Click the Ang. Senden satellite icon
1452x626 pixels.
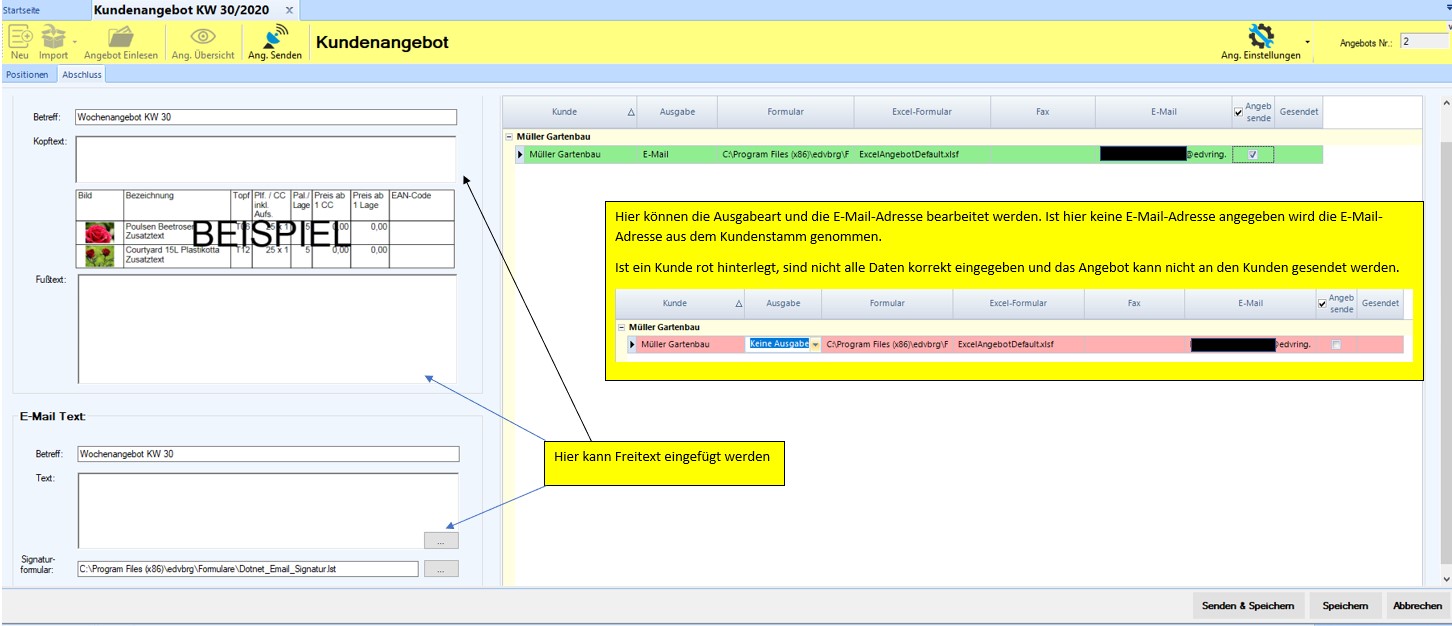click(274, 37)
